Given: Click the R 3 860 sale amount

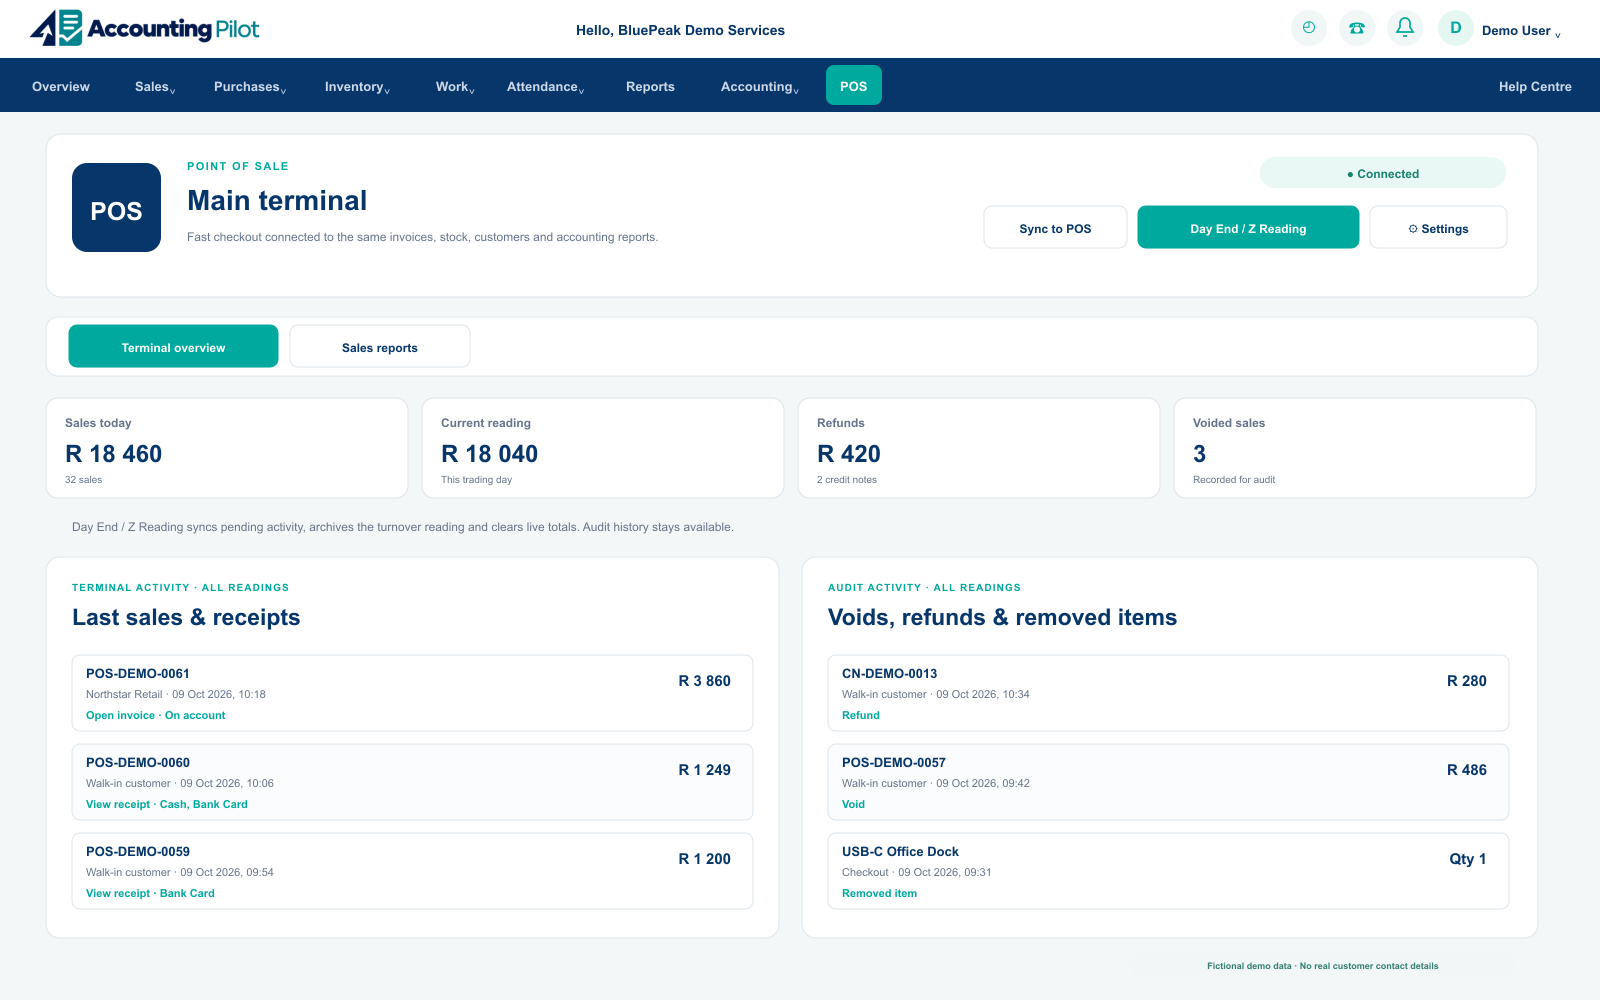Looking at the screenshot, I should pos(704,681).
